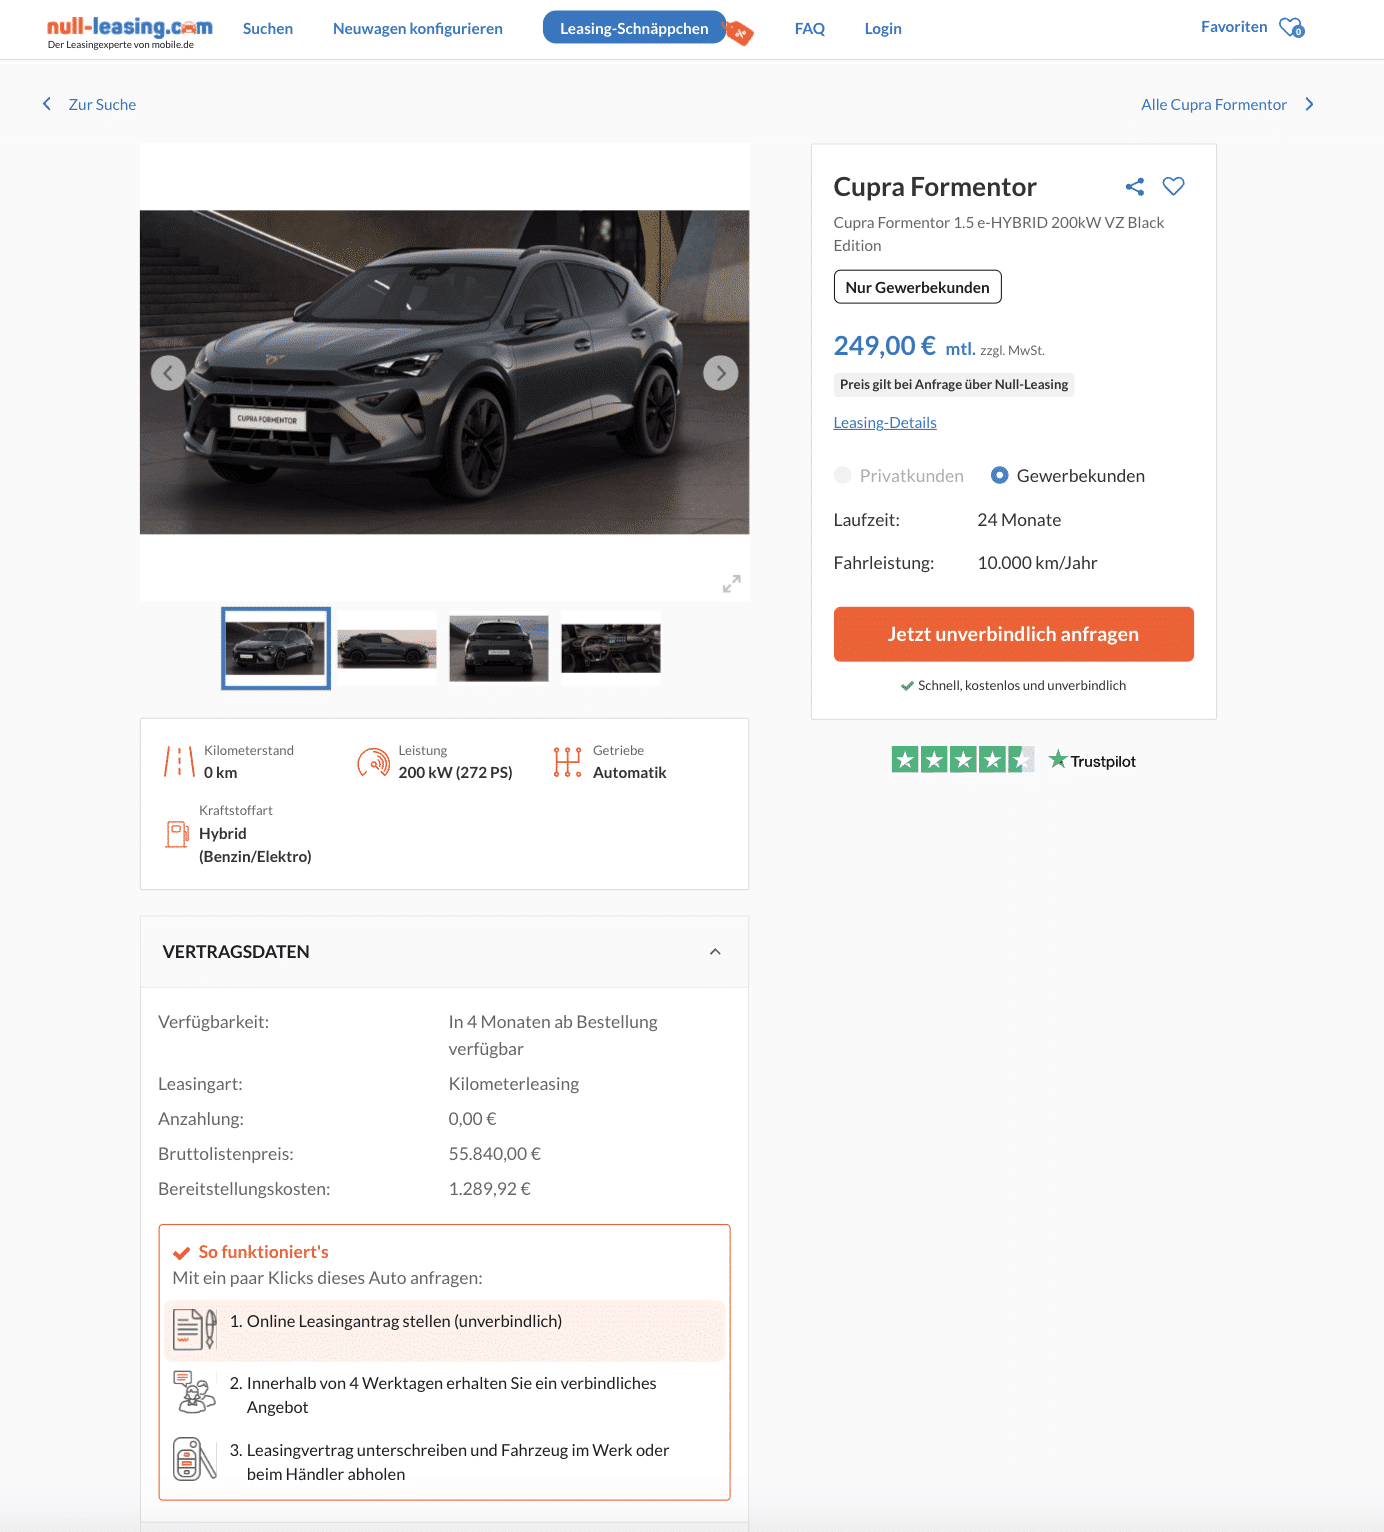Click the share icon next to Cupra Formentor

click(1135, 187)
